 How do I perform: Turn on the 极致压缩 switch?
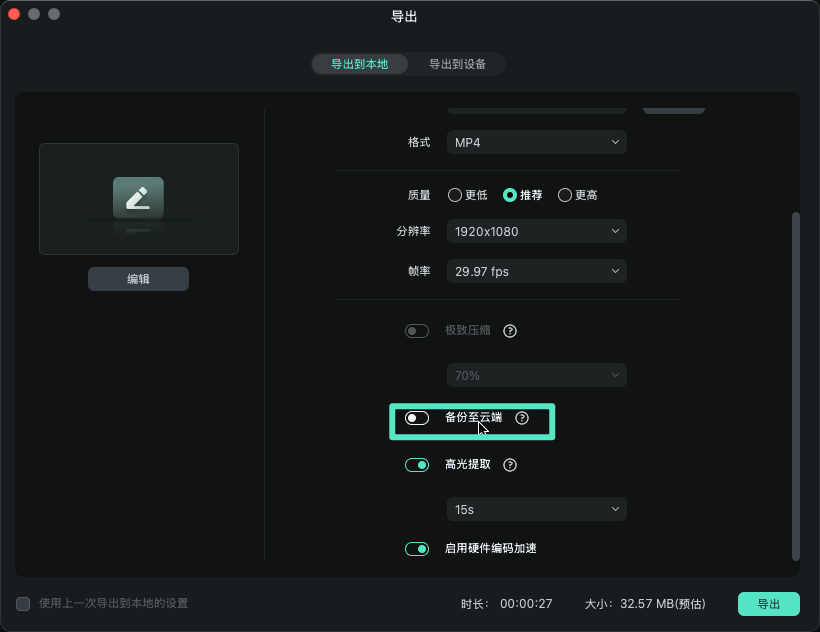point(417,331)
